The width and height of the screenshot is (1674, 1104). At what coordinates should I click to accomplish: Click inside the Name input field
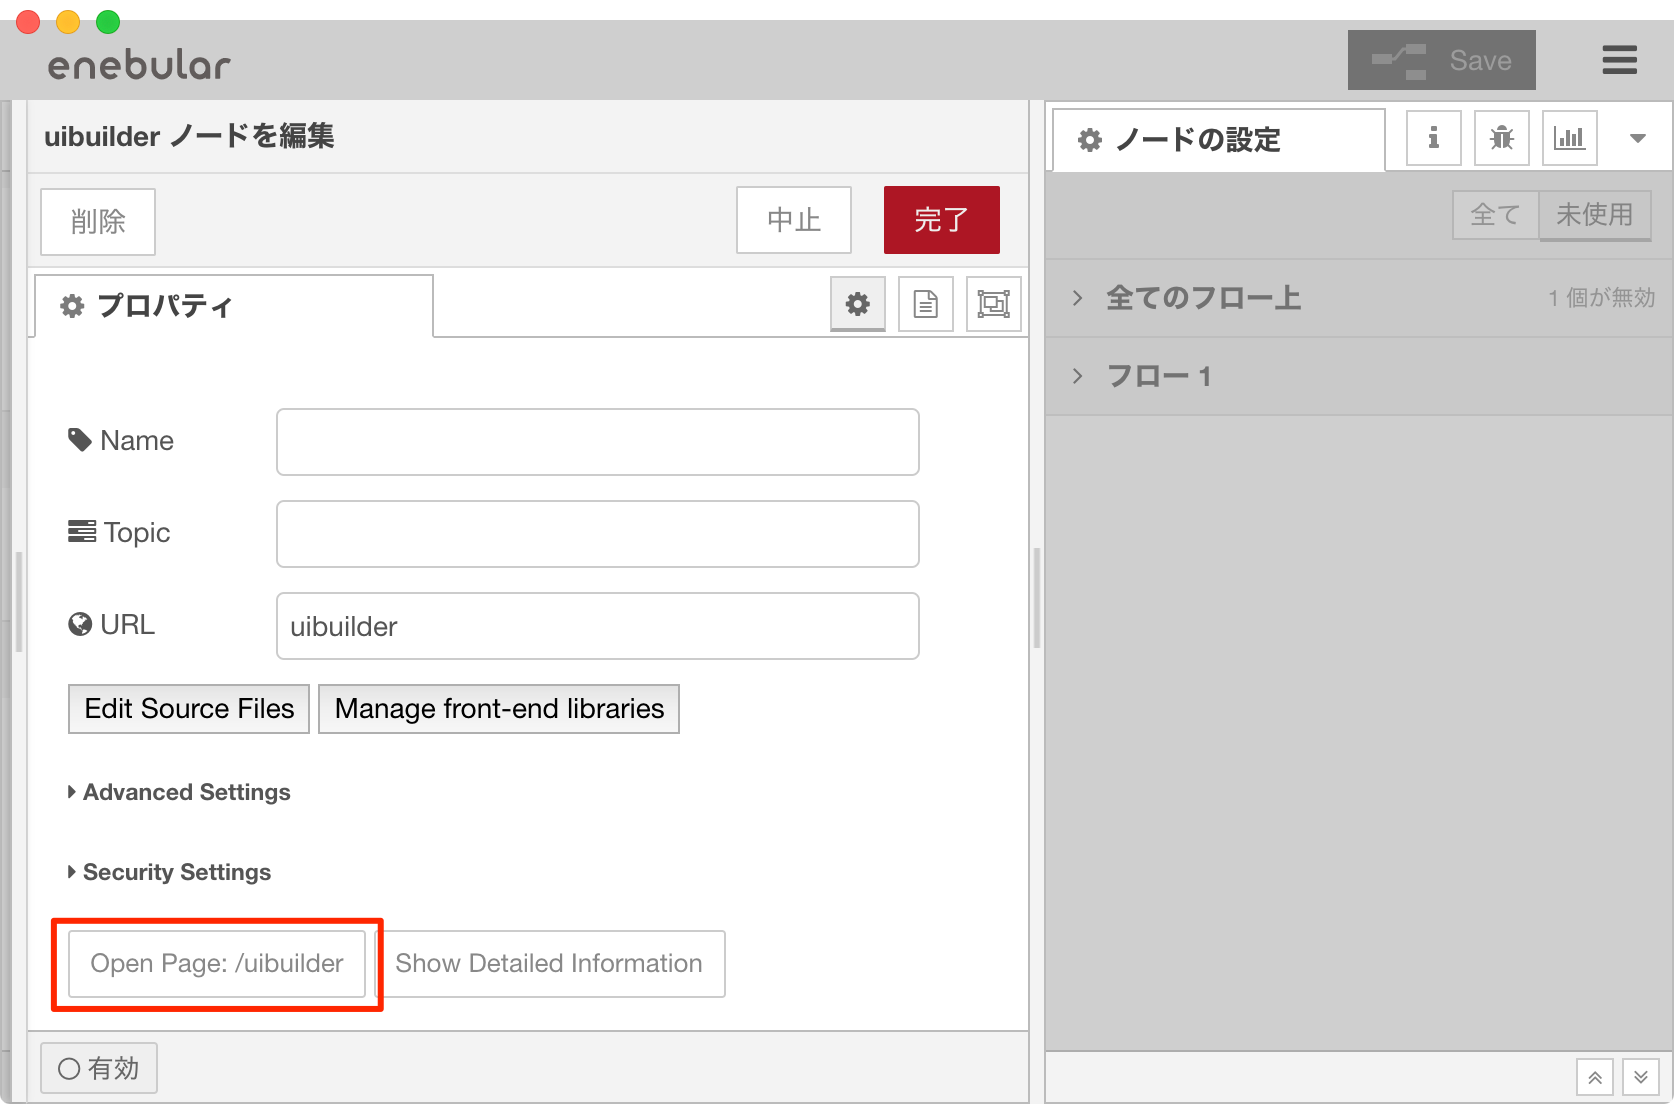pyautogui.click(x=598, y=442)
